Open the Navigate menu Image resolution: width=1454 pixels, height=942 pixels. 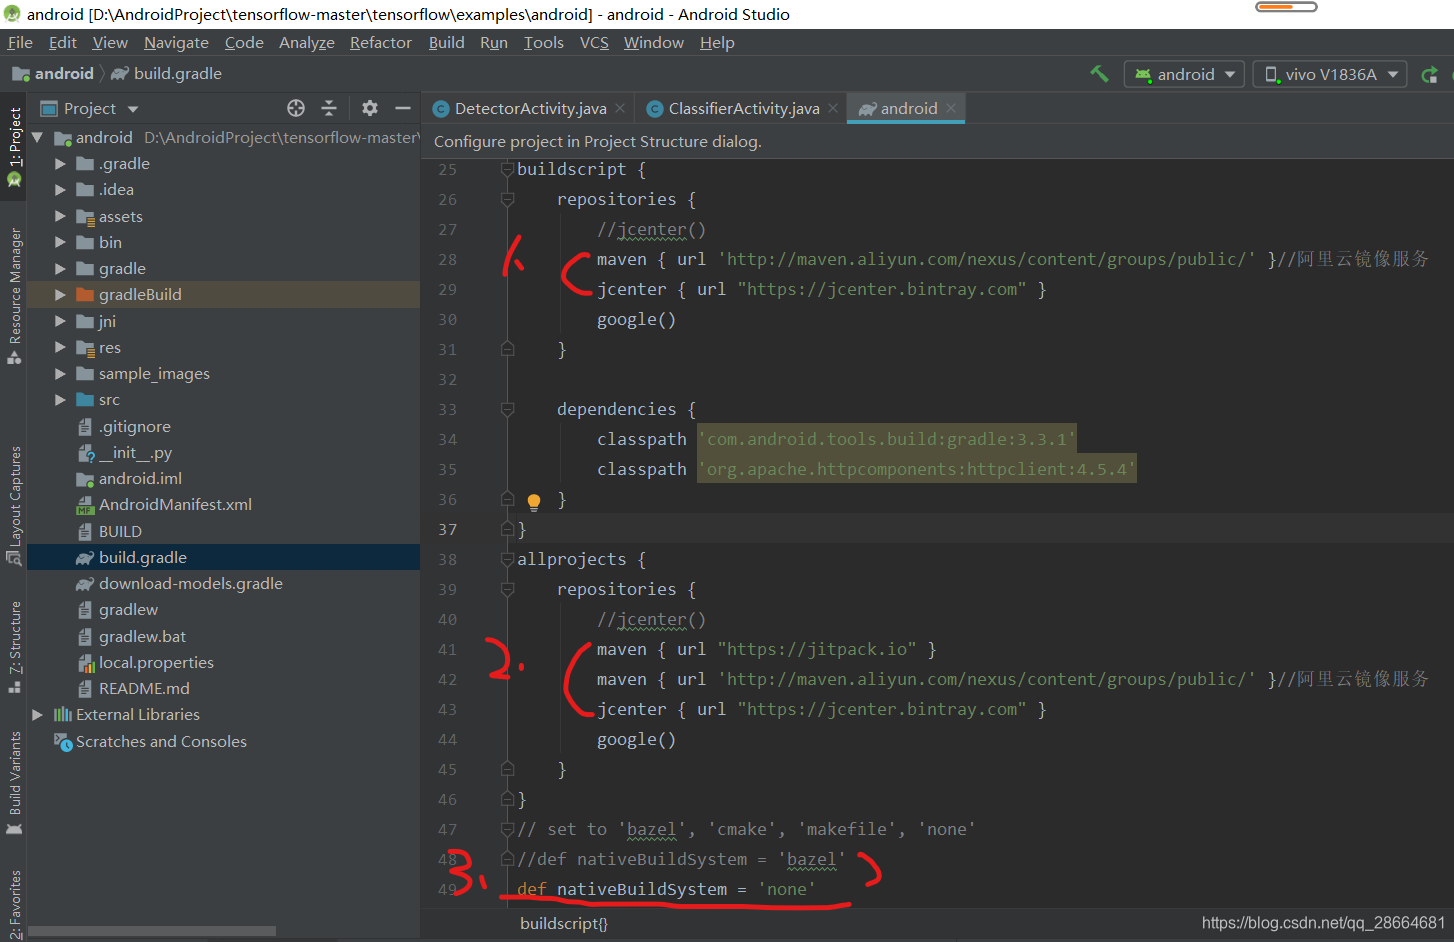176,42
